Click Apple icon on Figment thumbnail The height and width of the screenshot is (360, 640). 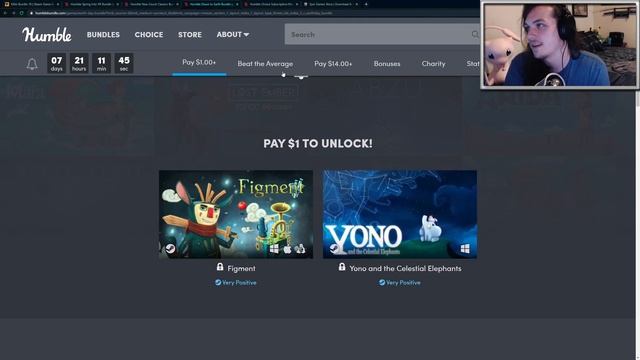[x=287, y=248]
